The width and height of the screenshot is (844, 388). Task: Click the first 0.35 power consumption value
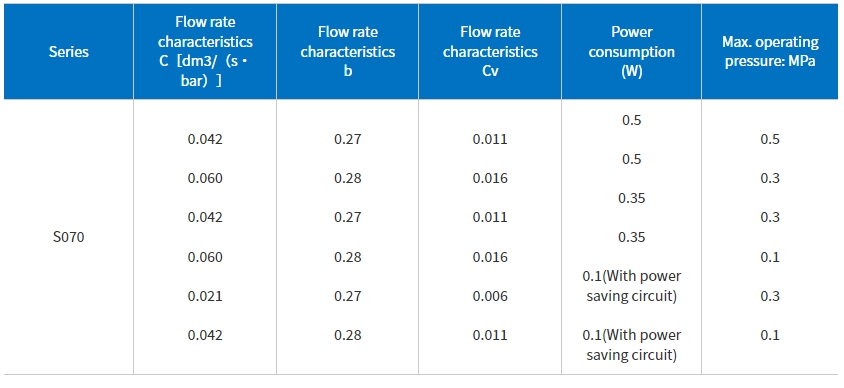pyautogui.click(x=631, y=198)
